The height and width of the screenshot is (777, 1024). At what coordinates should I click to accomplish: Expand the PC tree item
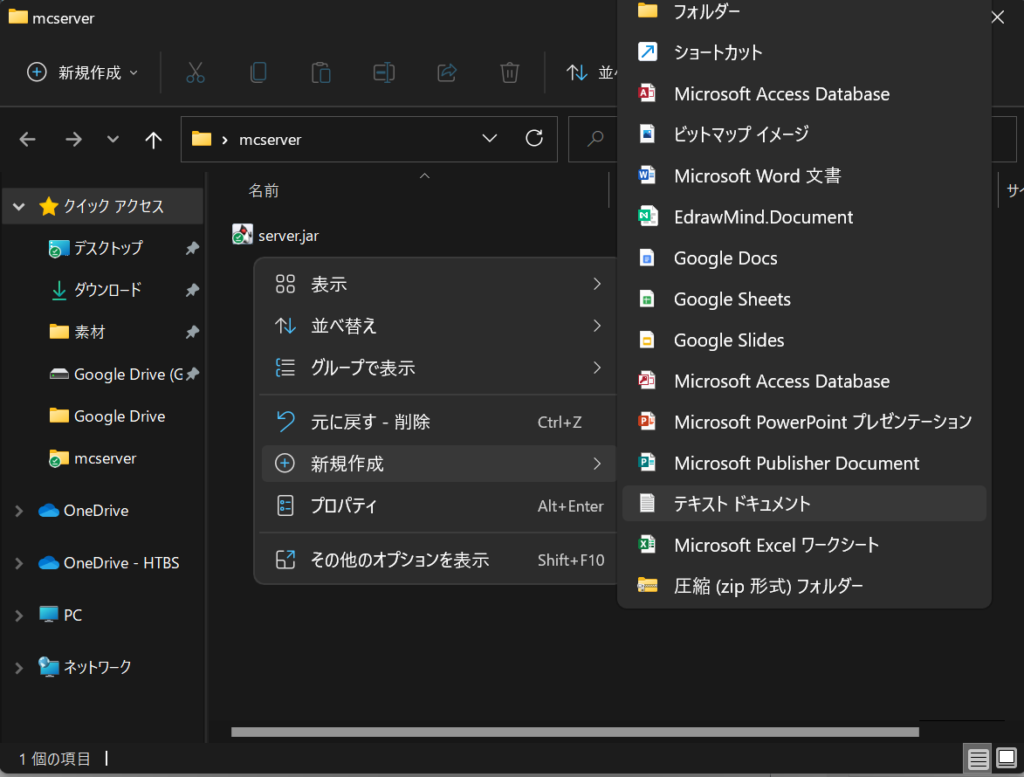tap(18, 614)
